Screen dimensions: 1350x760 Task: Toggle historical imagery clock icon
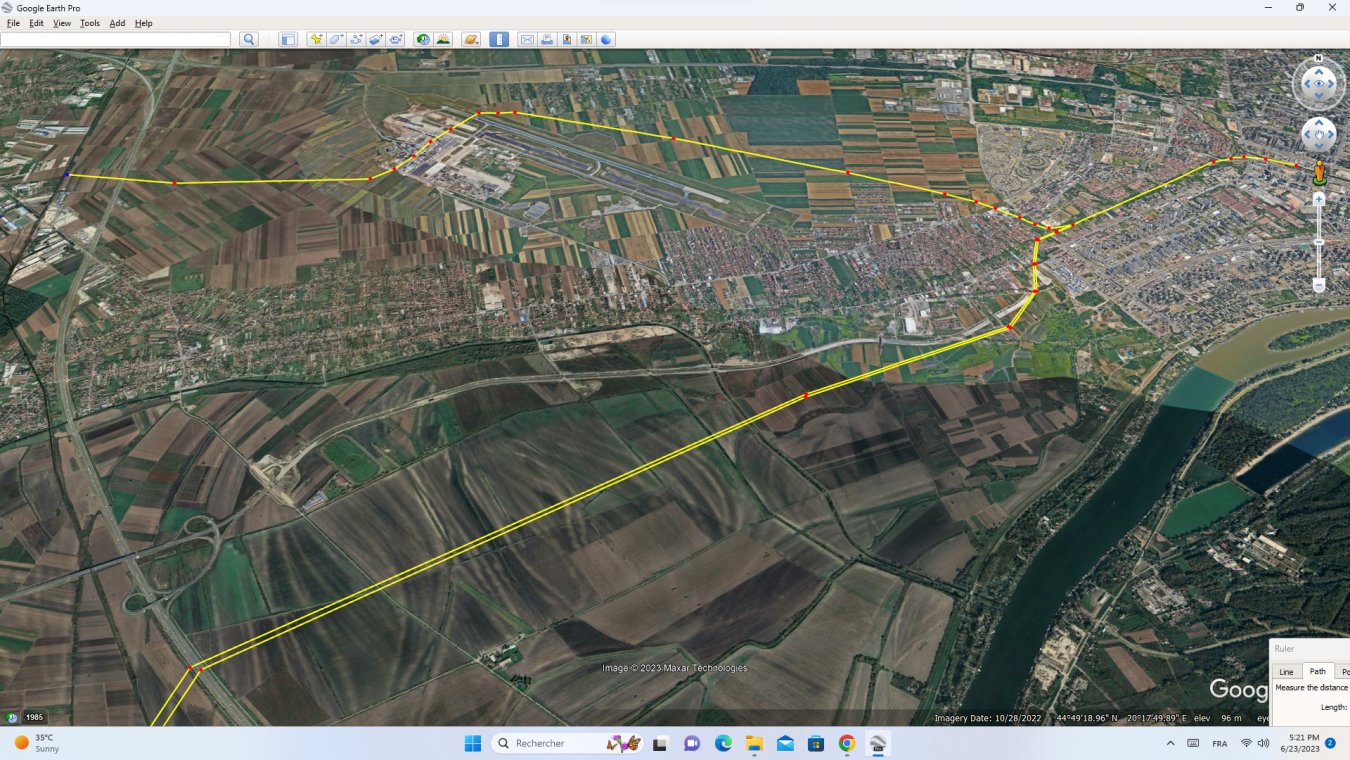pyautogui.click(x=423, y=40)
